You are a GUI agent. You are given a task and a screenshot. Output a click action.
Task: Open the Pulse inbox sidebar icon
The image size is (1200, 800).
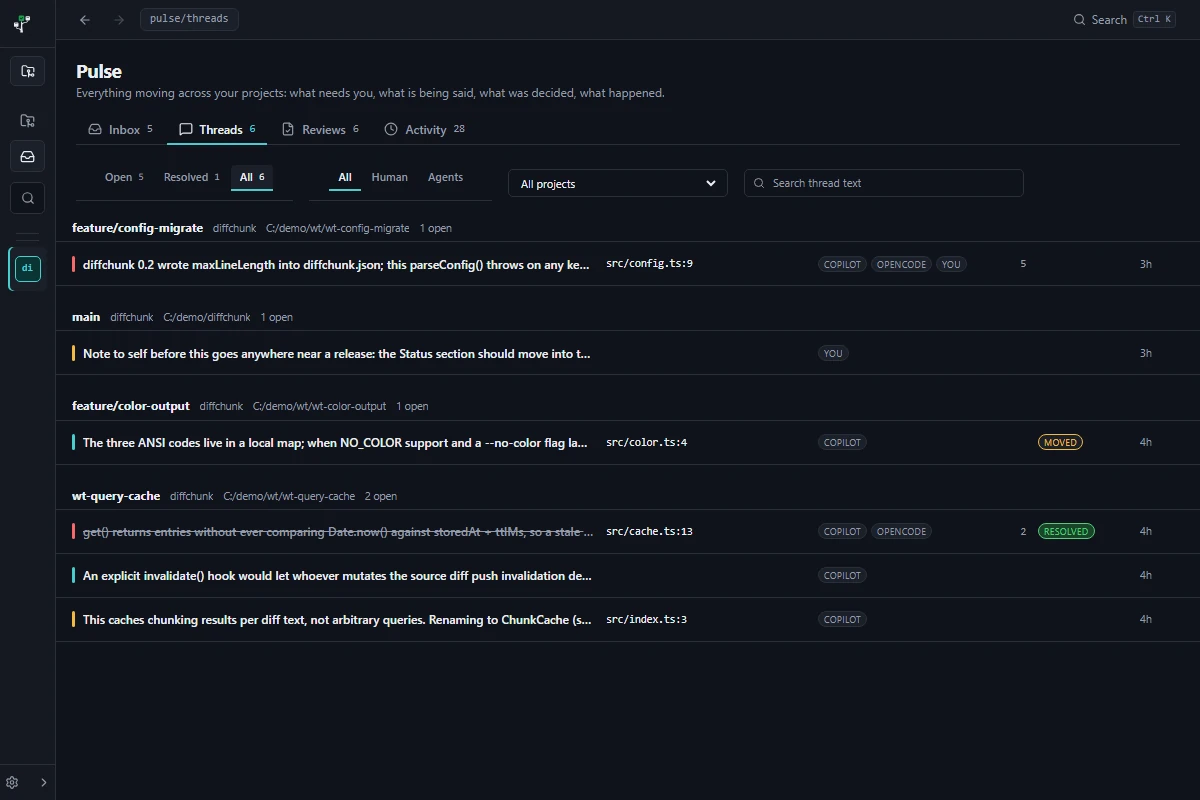pos(28,157)
